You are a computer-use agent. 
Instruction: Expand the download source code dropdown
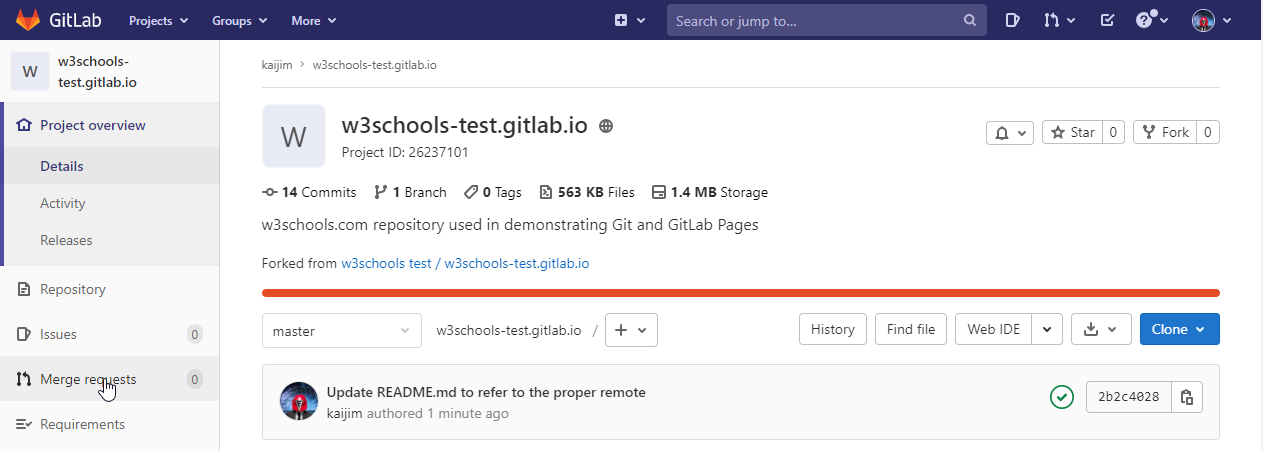point(1100,329)
